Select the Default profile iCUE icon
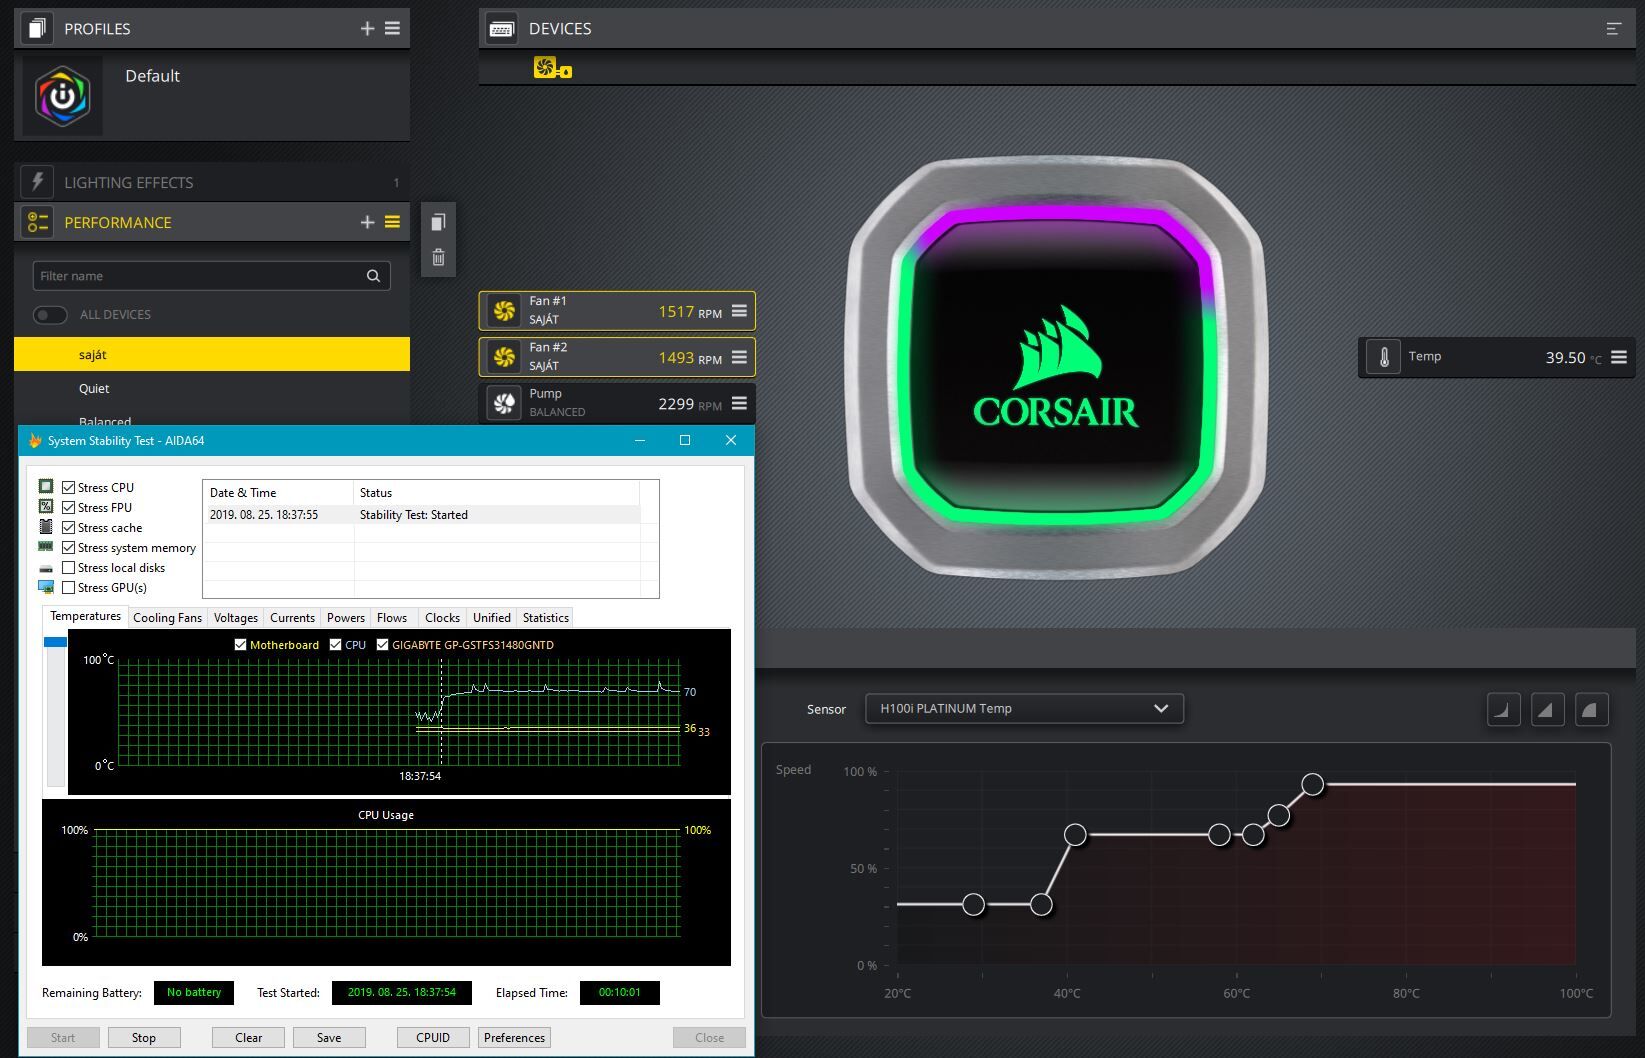 coord(62,96)
